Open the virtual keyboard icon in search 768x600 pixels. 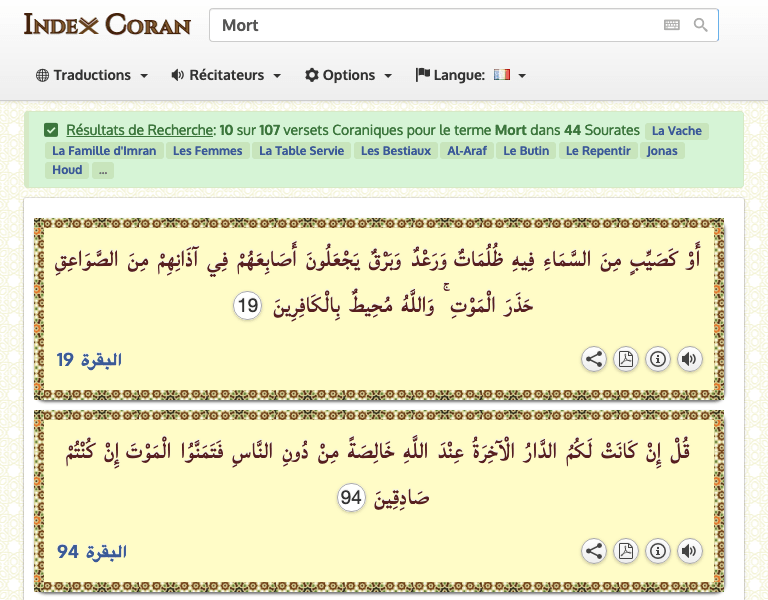point(671,25)
